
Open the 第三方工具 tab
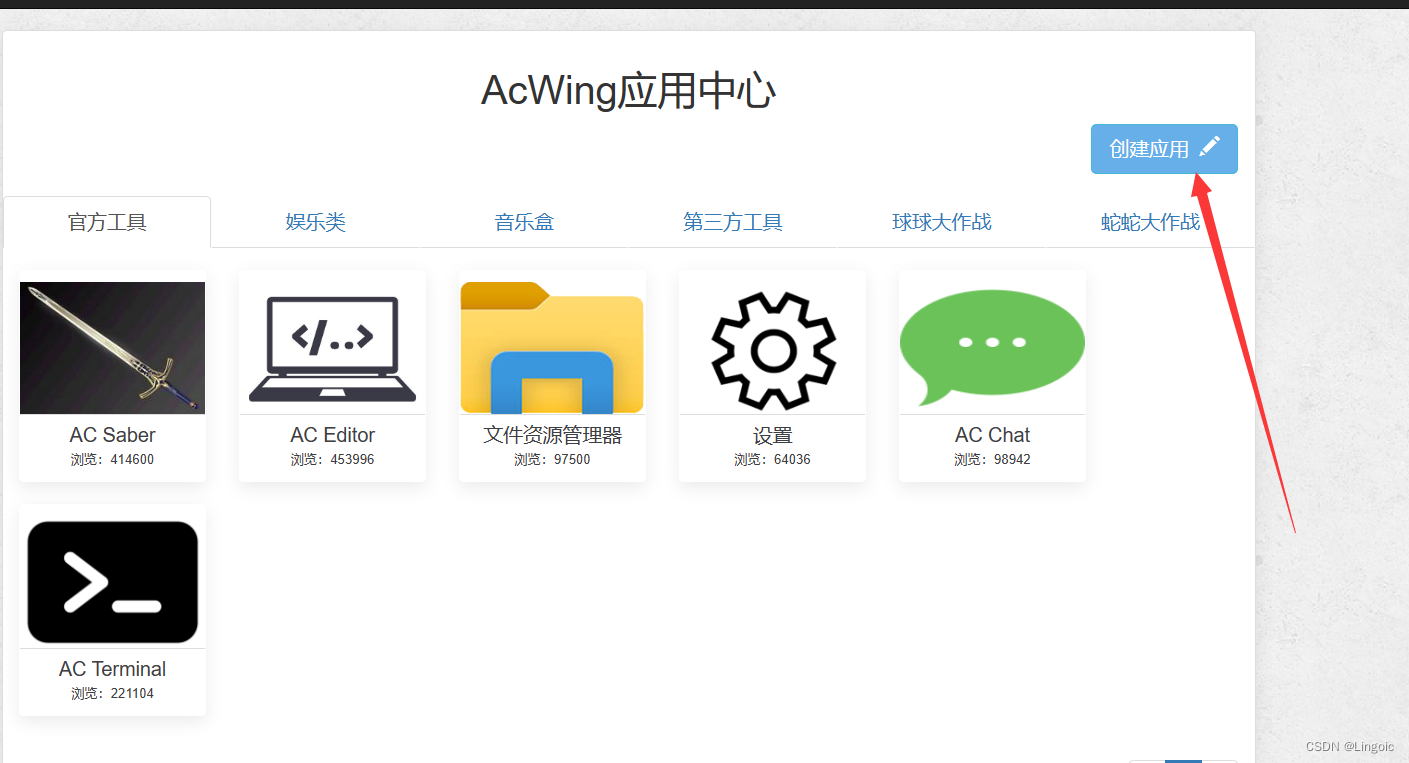pyautogui.click(x=732, y=222)
